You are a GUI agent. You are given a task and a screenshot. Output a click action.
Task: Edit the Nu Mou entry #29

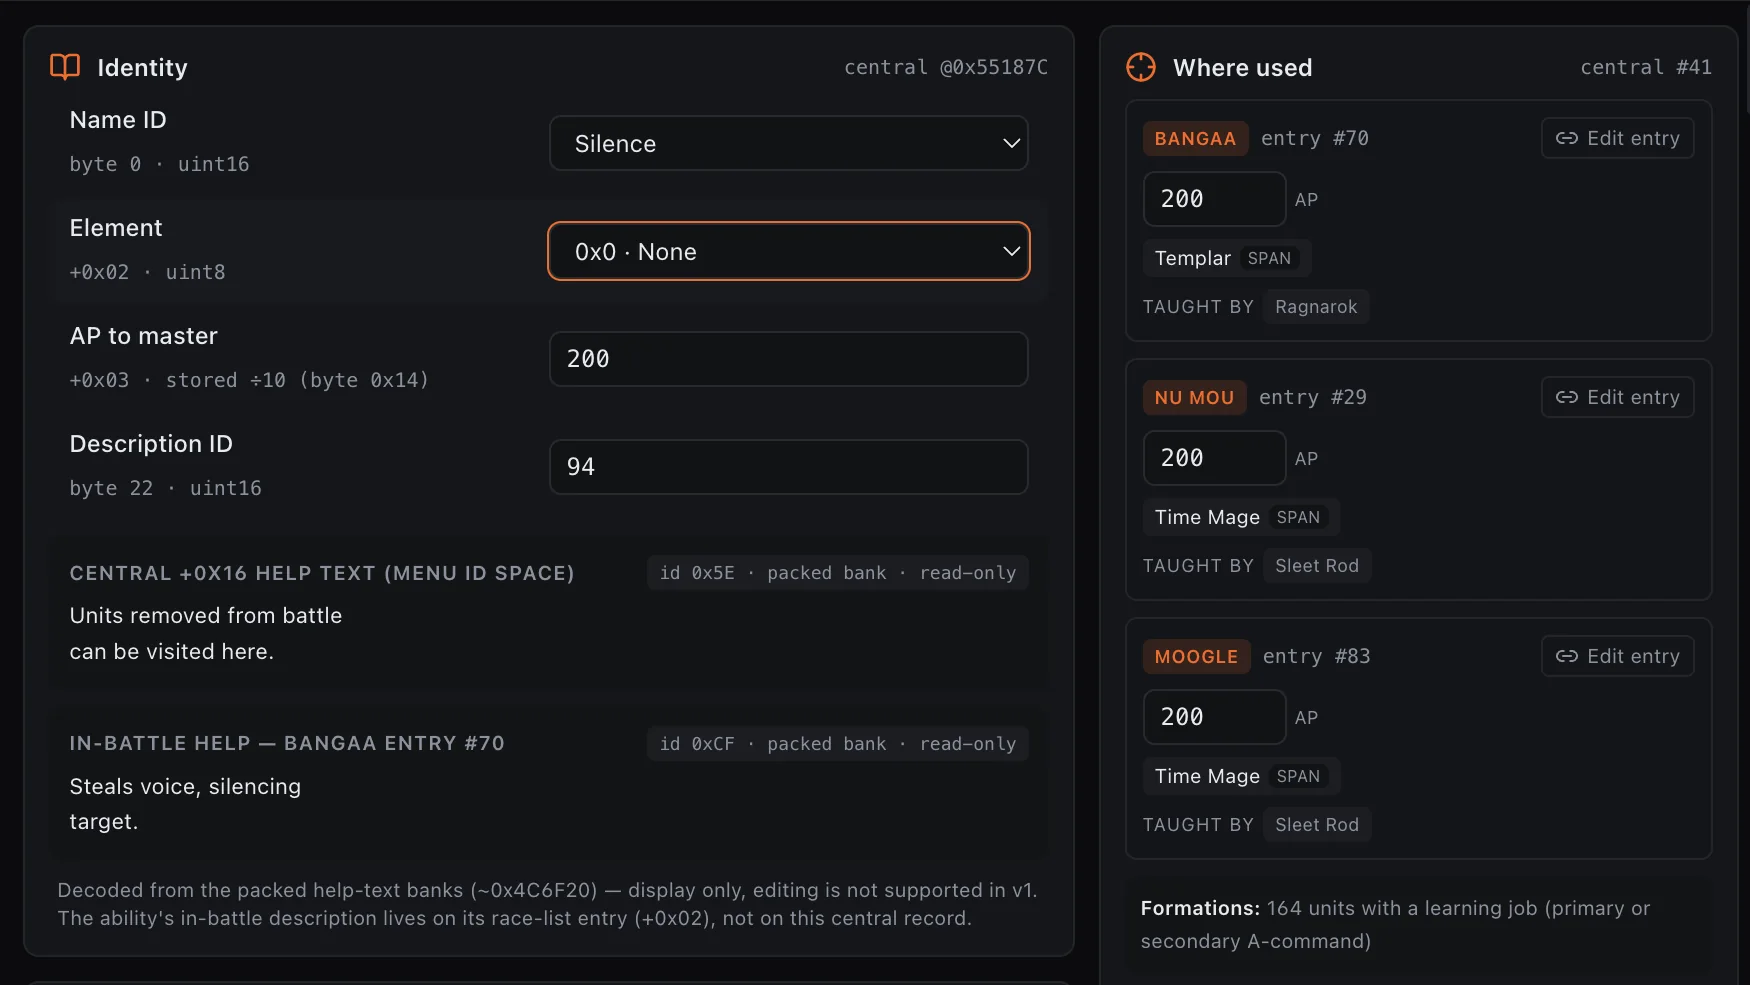coord(1617,397)
